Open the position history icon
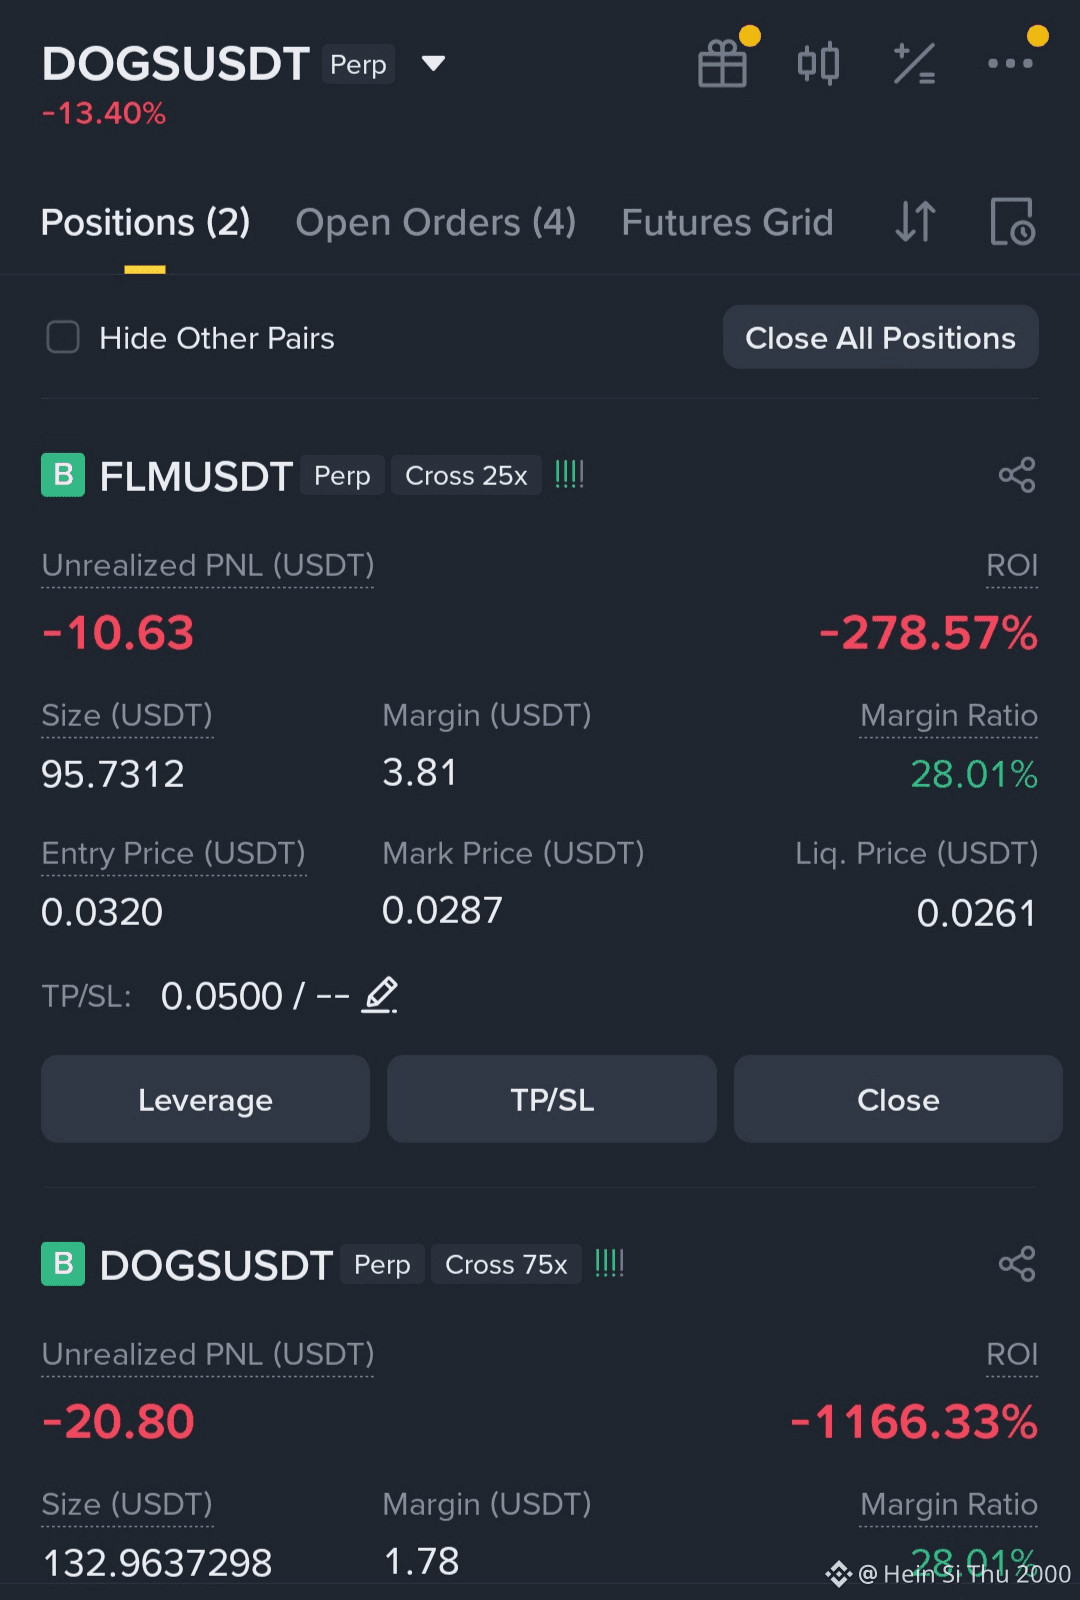Image resolution: width=1080 pixels, height=1600 pixels. pos(1012,222)
